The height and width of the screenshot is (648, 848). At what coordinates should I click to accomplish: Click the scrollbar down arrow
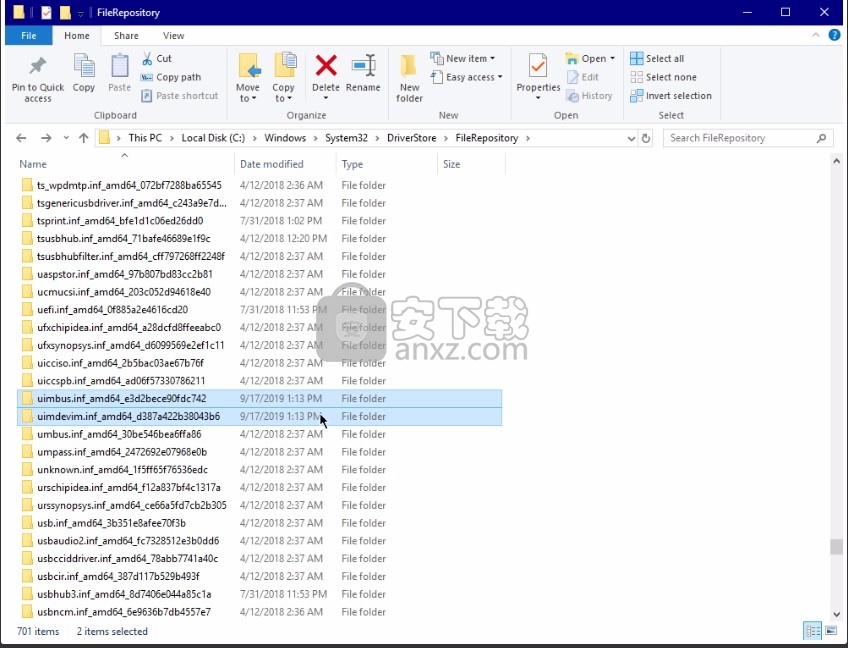pos(836,614)
